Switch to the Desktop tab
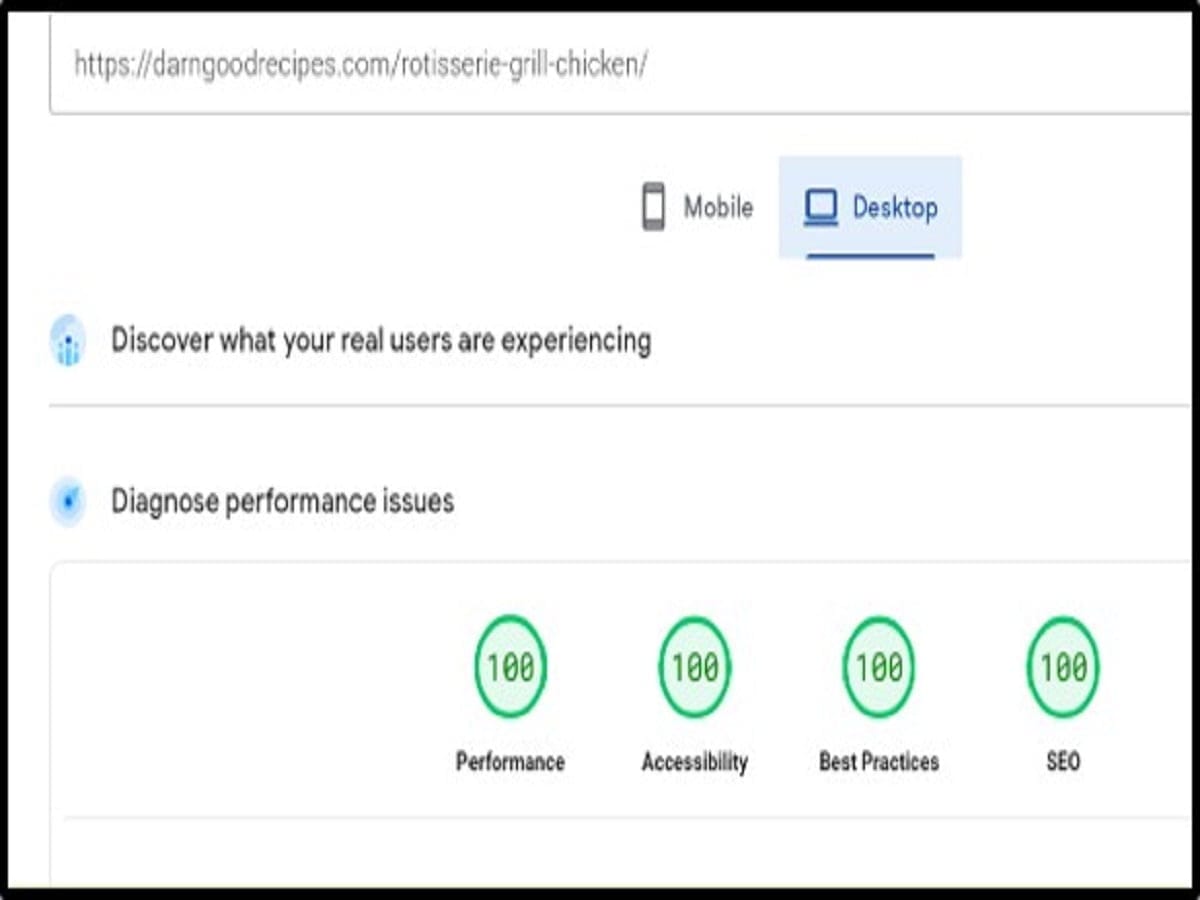This screenshot has width=1200, height=900. 872,207
